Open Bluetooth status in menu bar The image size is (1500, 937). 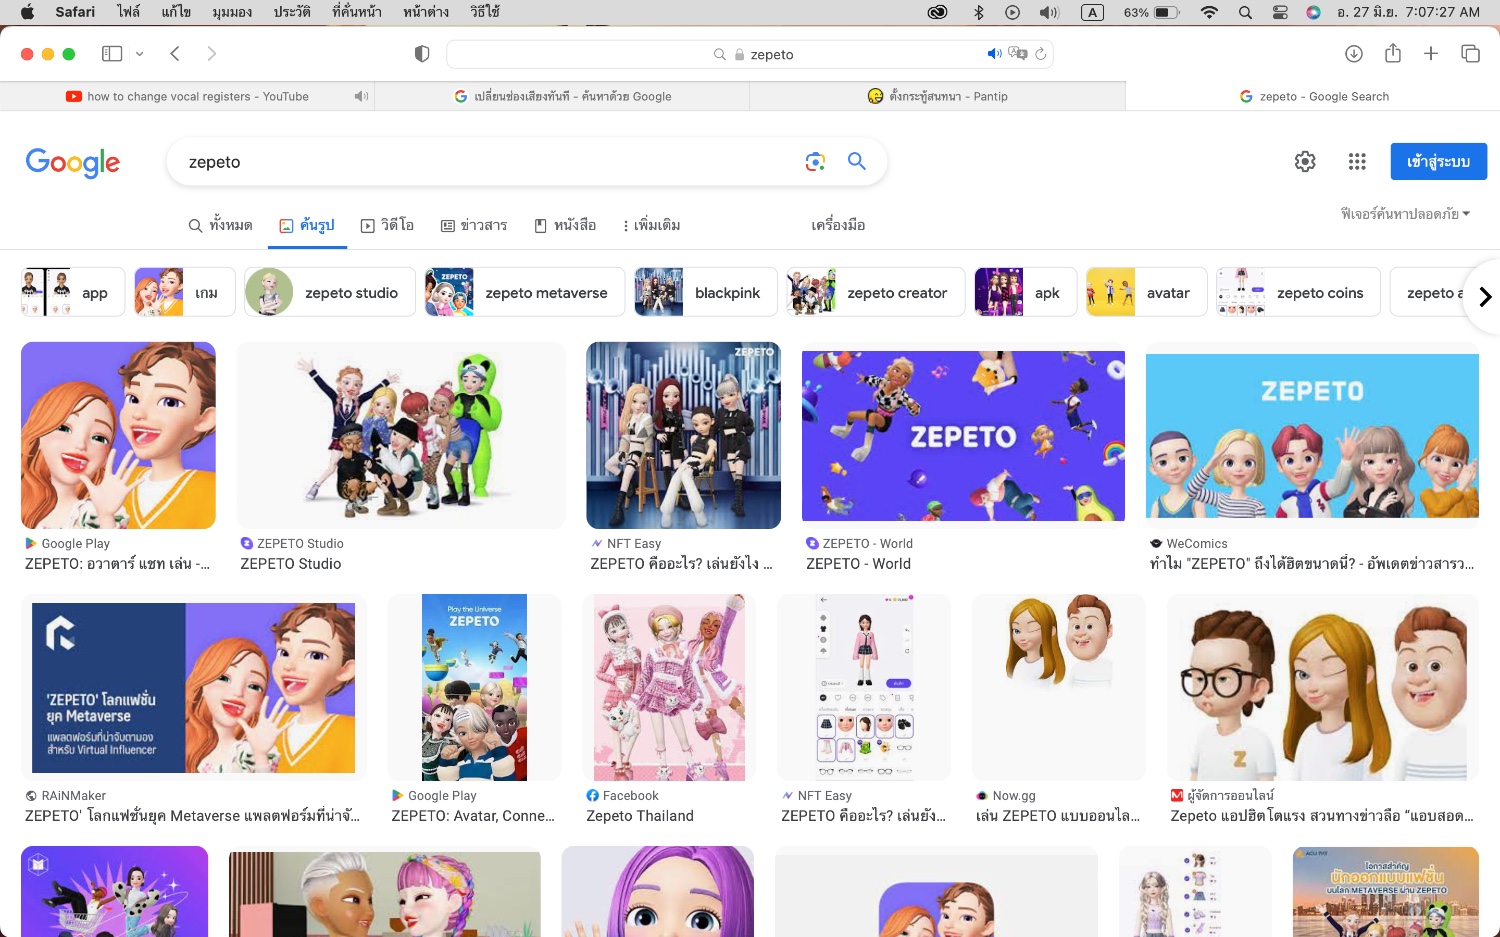tap(979, 12)
